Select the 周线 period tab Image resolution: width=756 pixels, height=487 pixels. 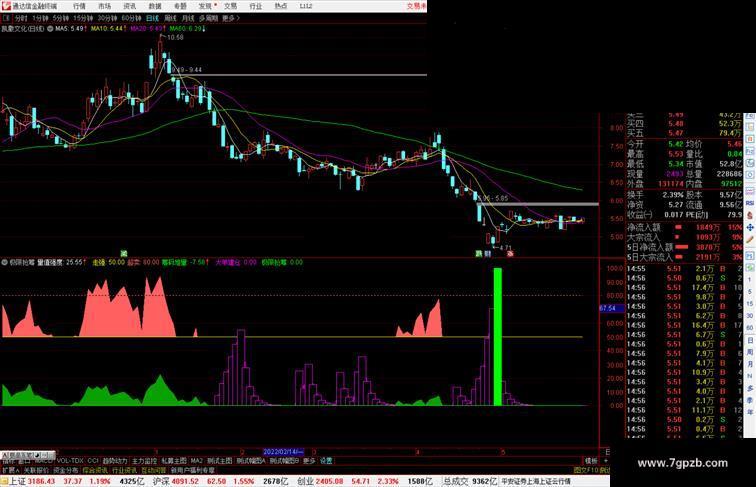pos(170,18)
